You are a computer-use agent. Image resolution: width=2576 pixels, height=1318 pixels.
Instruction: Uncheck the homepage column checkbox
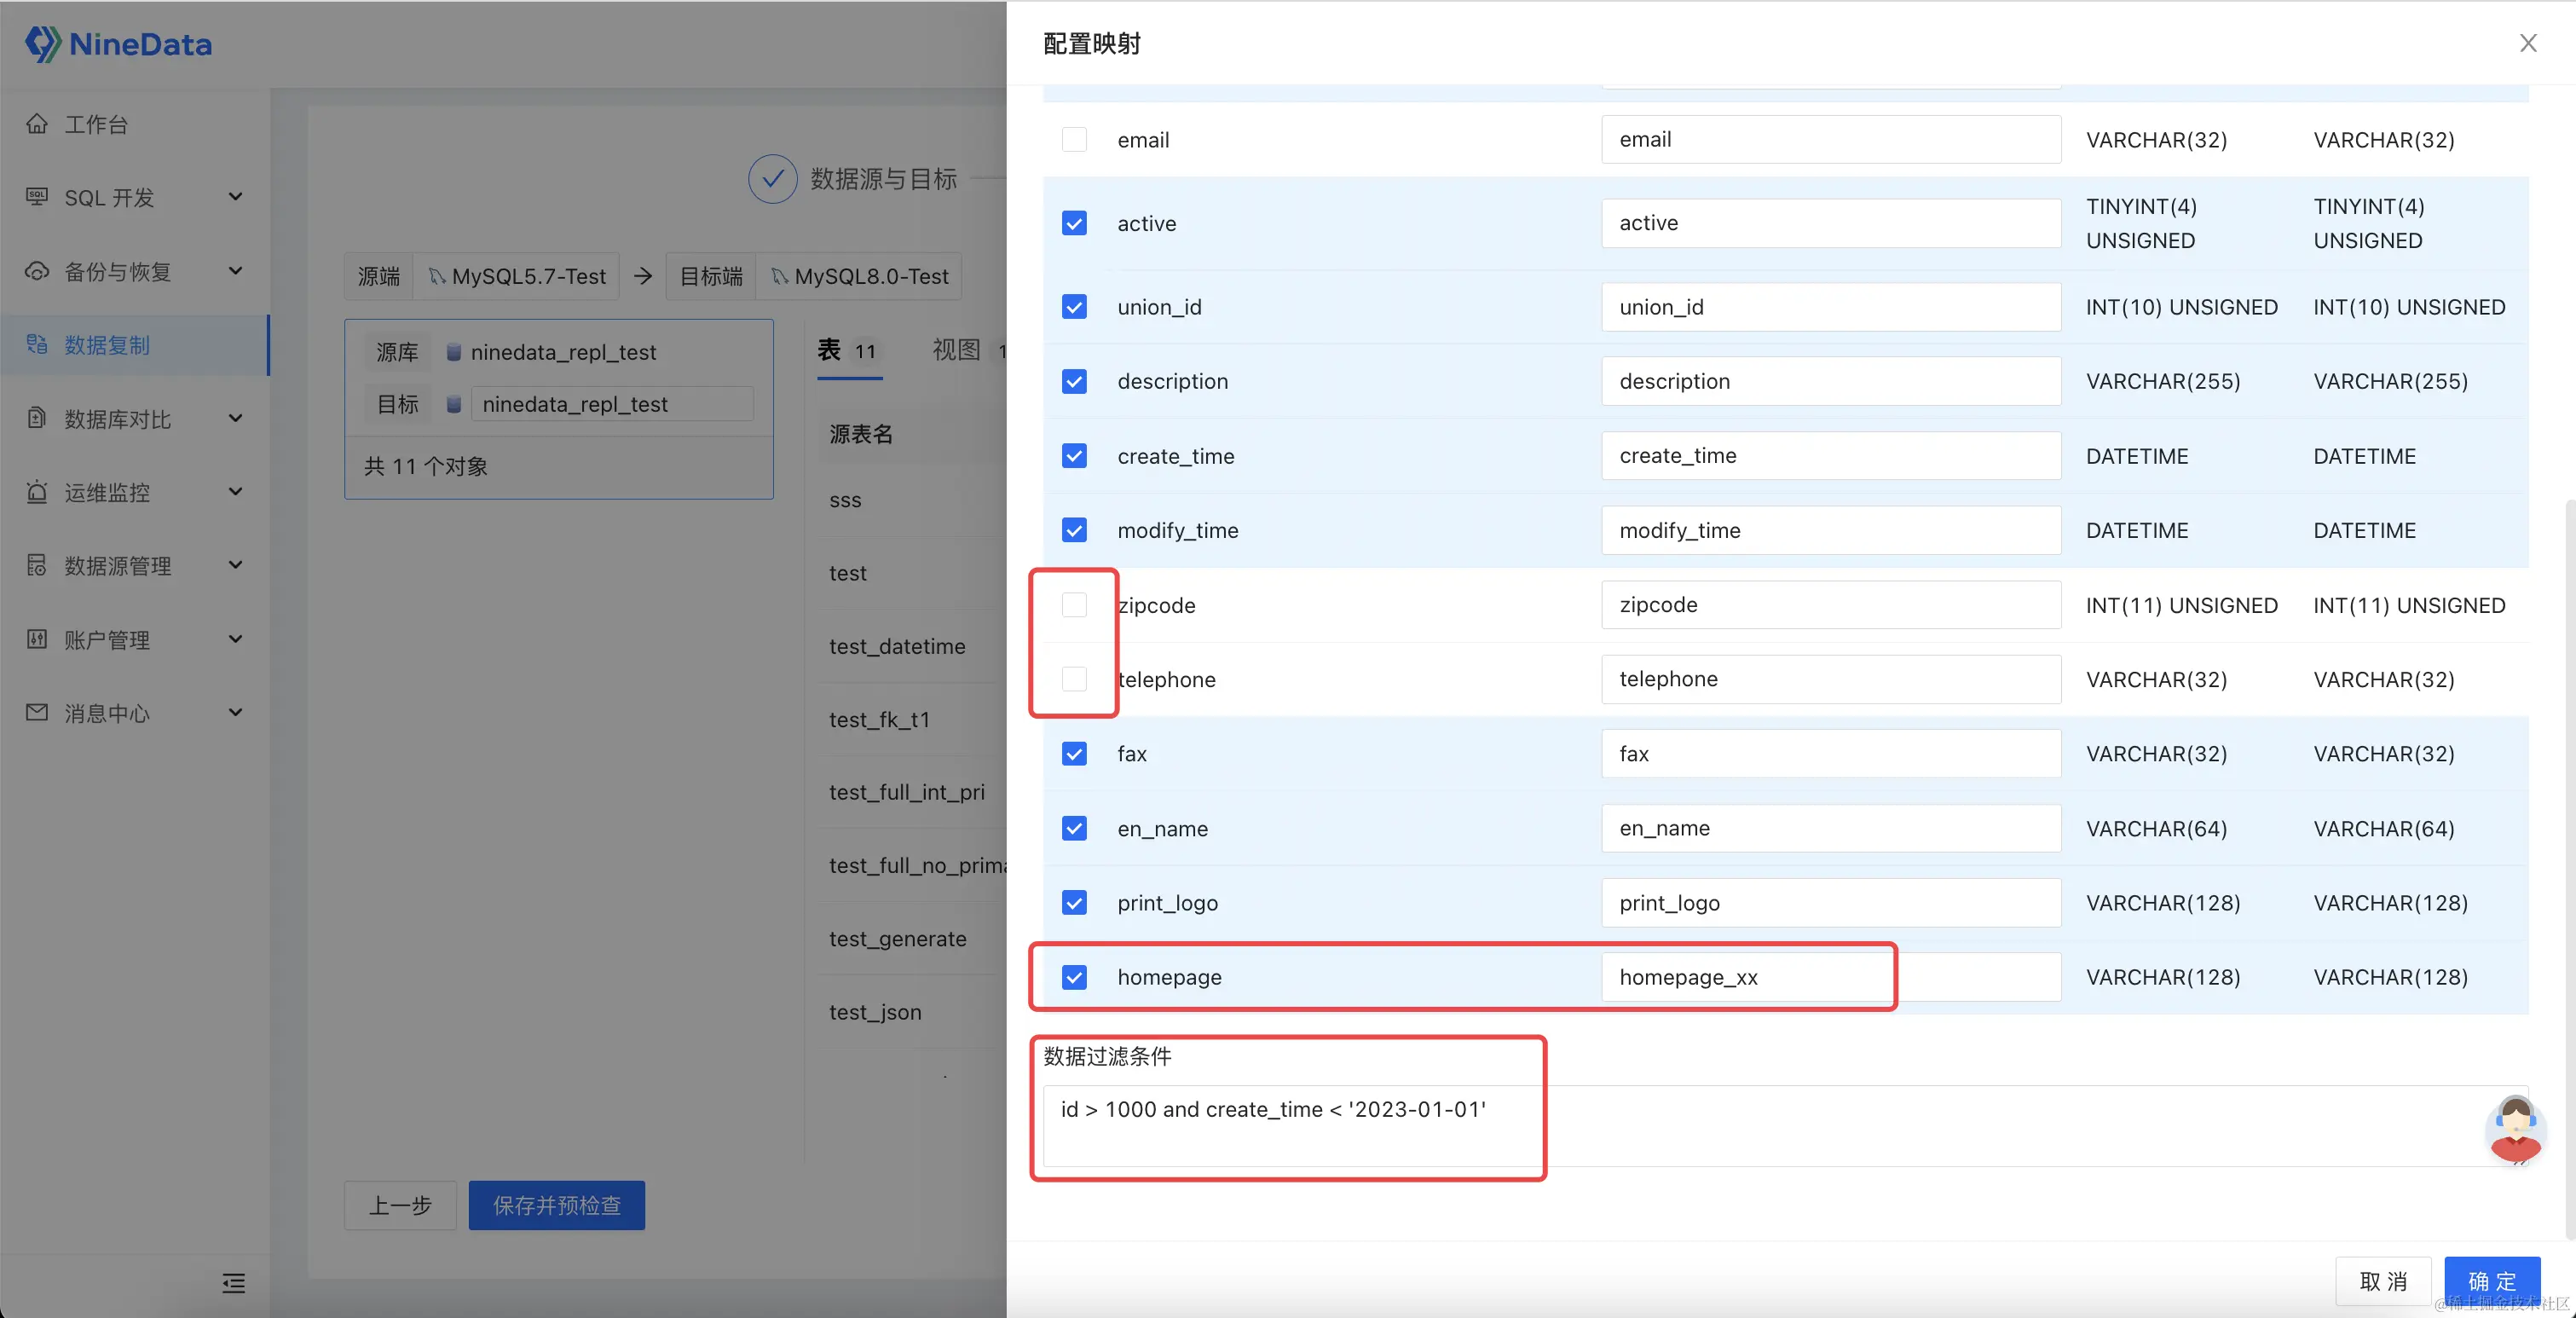[x=1074, y=977]
